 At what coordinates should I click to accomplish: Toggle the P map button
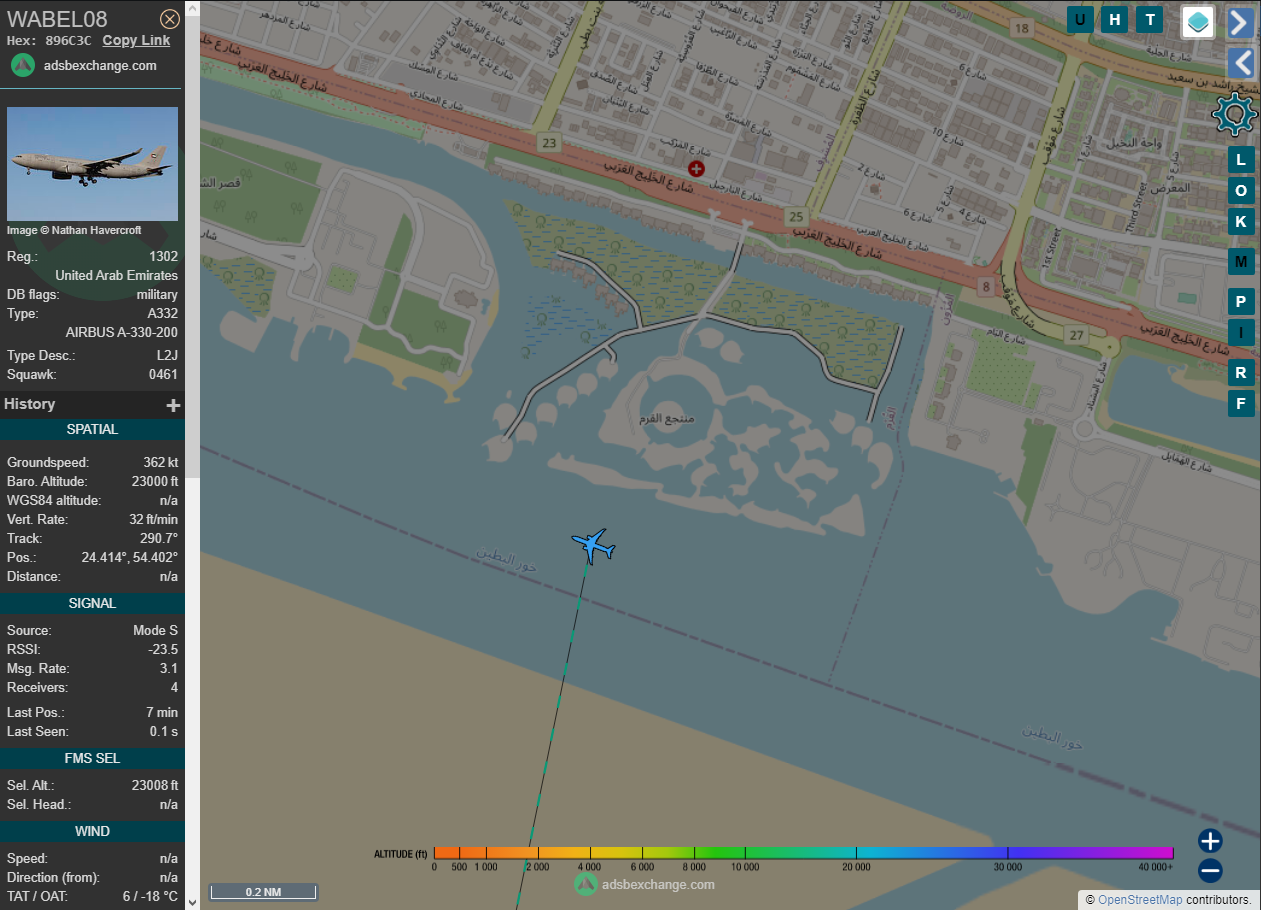1241,301
